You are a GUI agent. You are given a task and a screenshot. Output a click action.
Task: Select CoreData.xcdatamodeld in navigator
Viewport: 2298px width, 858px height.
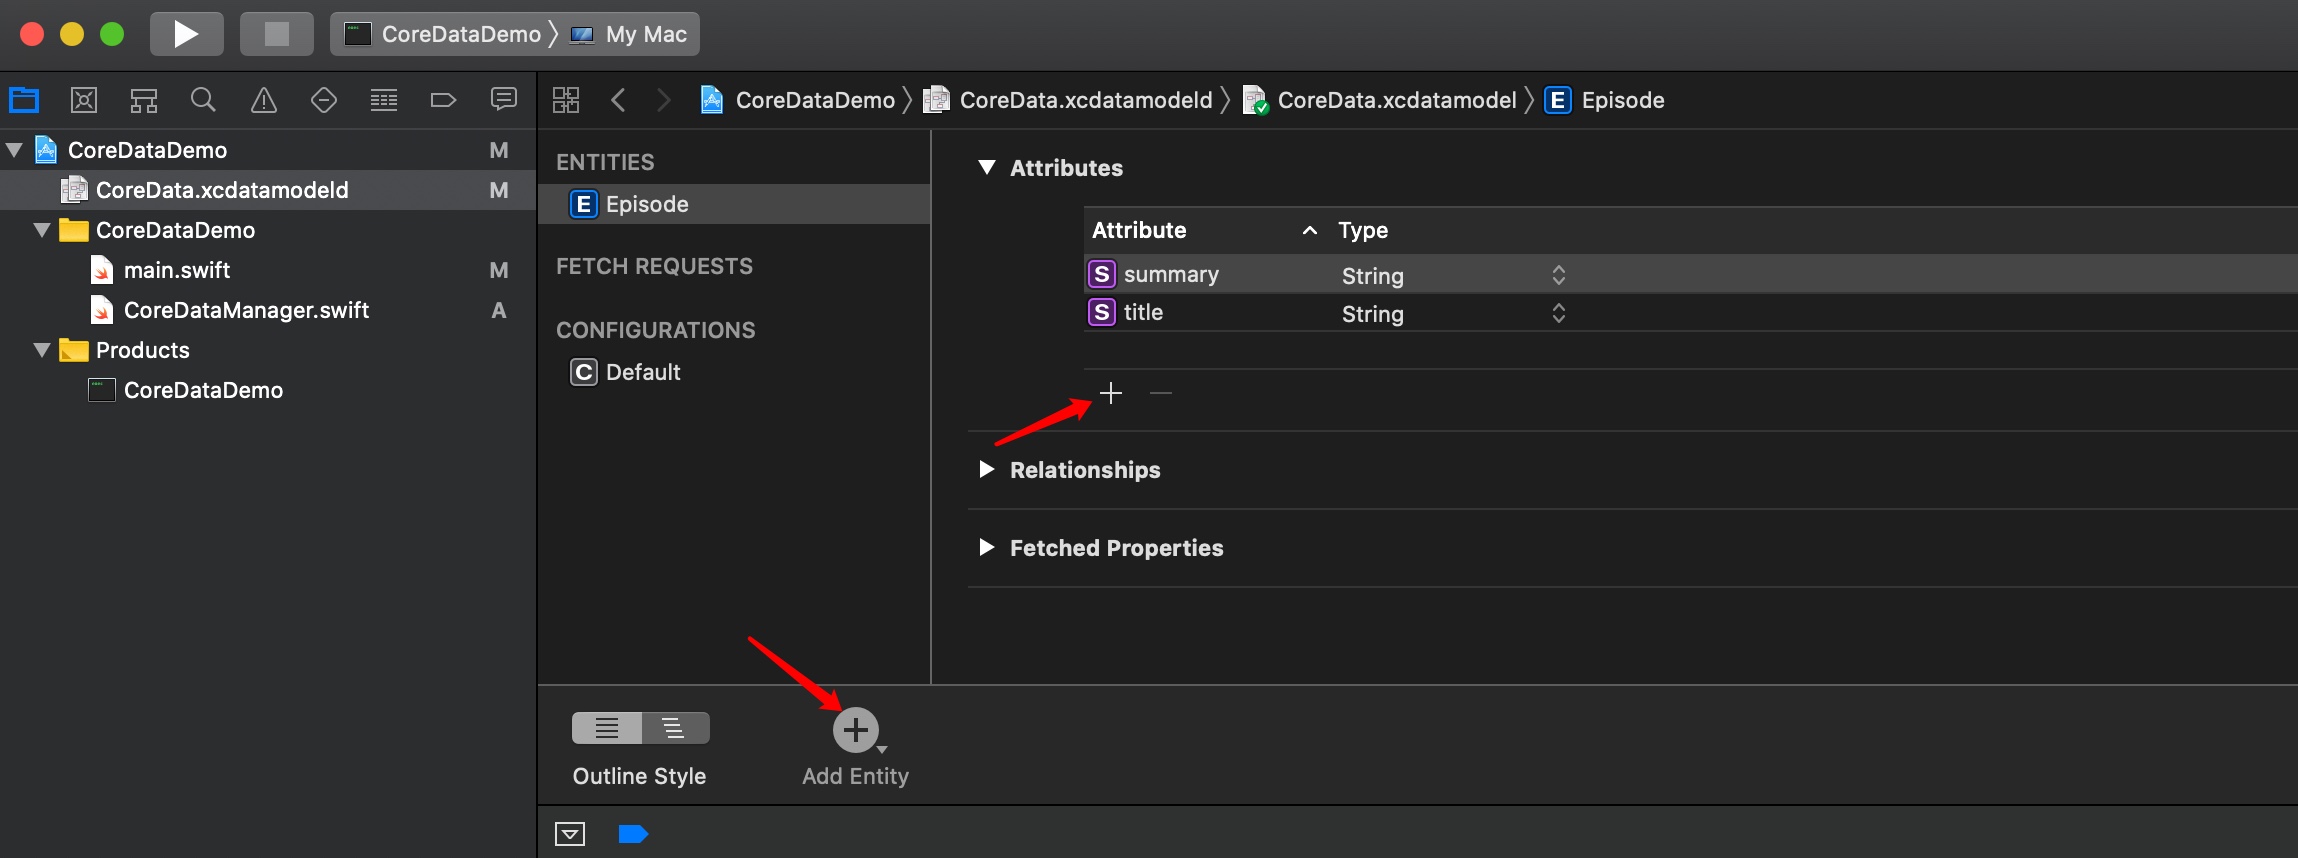coord(268,190)
